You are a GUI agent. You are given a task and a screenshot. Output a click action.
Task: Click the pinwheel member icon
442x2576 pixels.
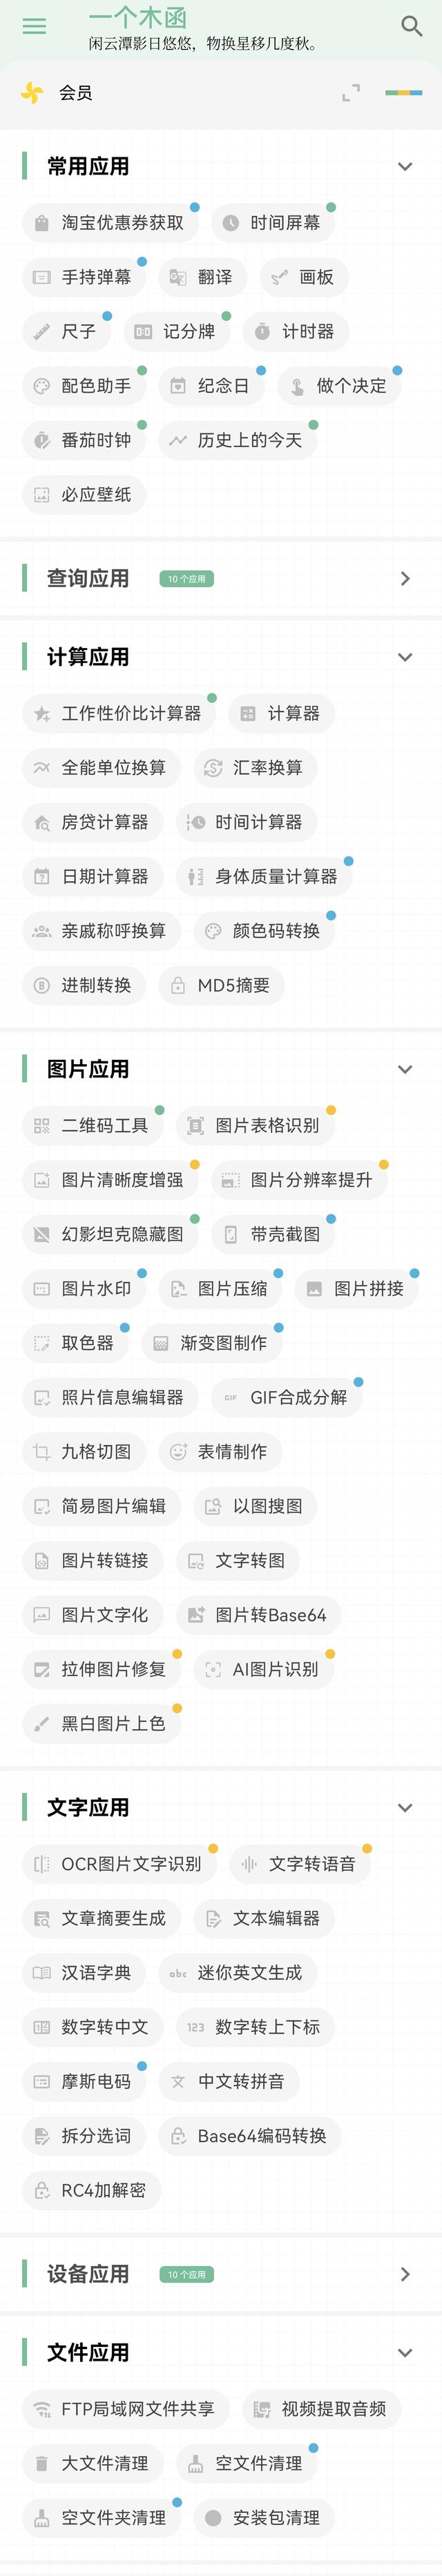tap(32, 93)
